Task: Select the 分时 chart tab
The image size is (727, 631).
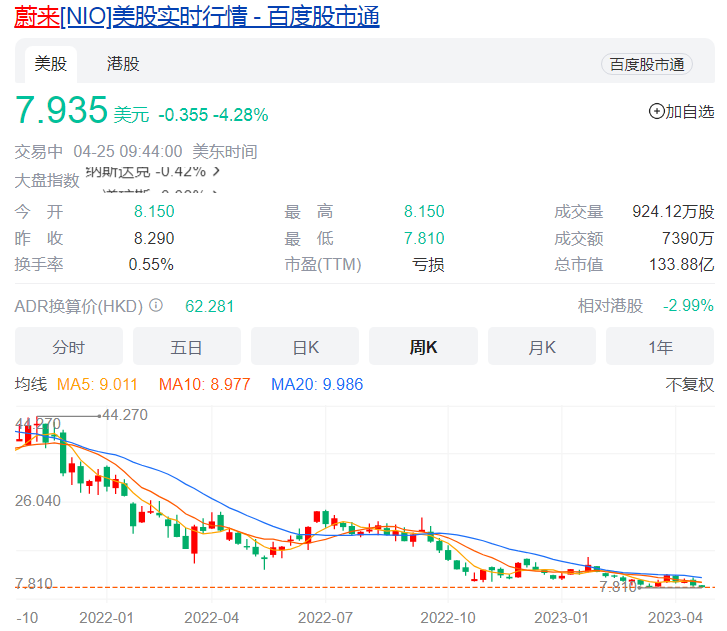Action: [69, 346]
